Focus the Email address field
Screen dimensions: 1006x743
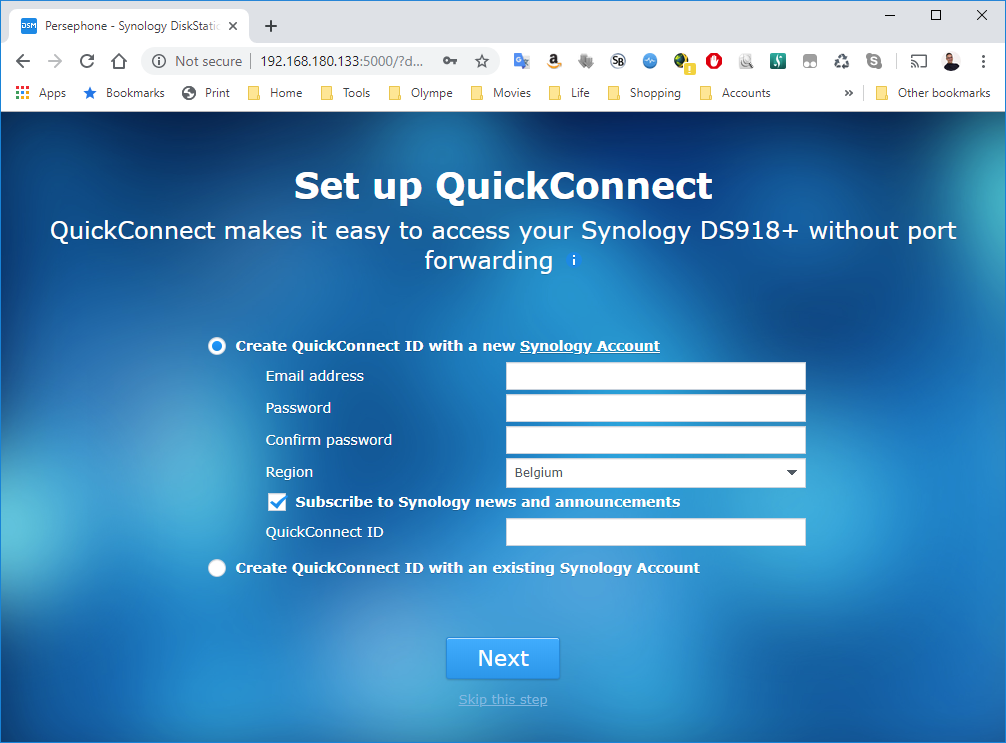656,376
